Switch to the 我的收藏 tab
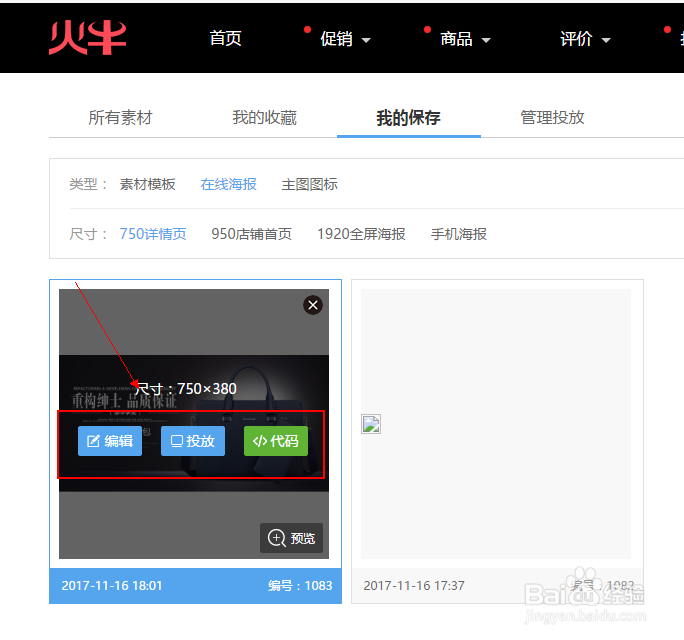This screenshot has height=640, width=684. (x=264, y=118)
